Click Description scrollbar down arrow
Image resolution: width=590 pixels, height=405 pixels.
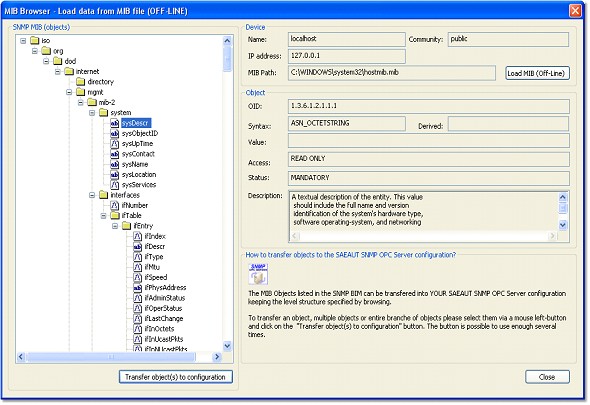point(563,225)
